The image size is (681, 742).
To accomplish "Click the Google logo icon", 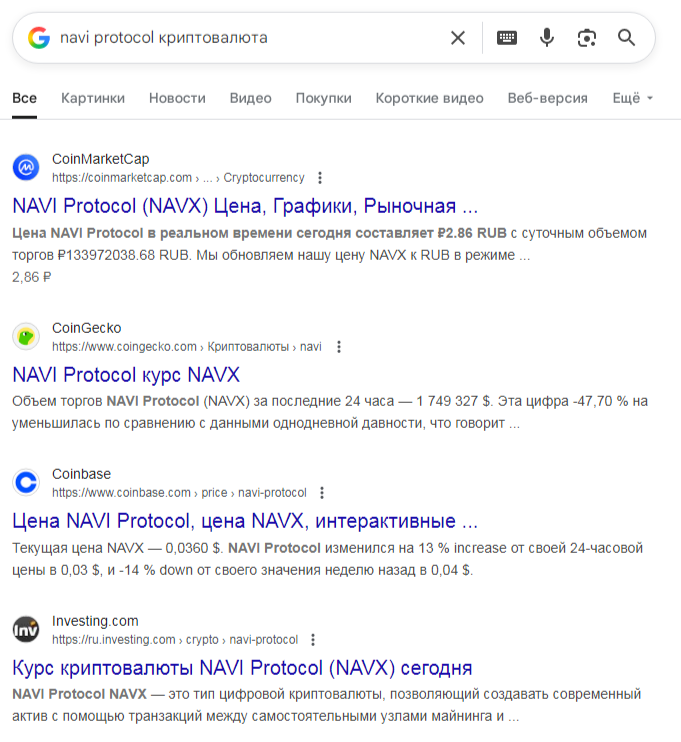I will [x=39, y=38].
